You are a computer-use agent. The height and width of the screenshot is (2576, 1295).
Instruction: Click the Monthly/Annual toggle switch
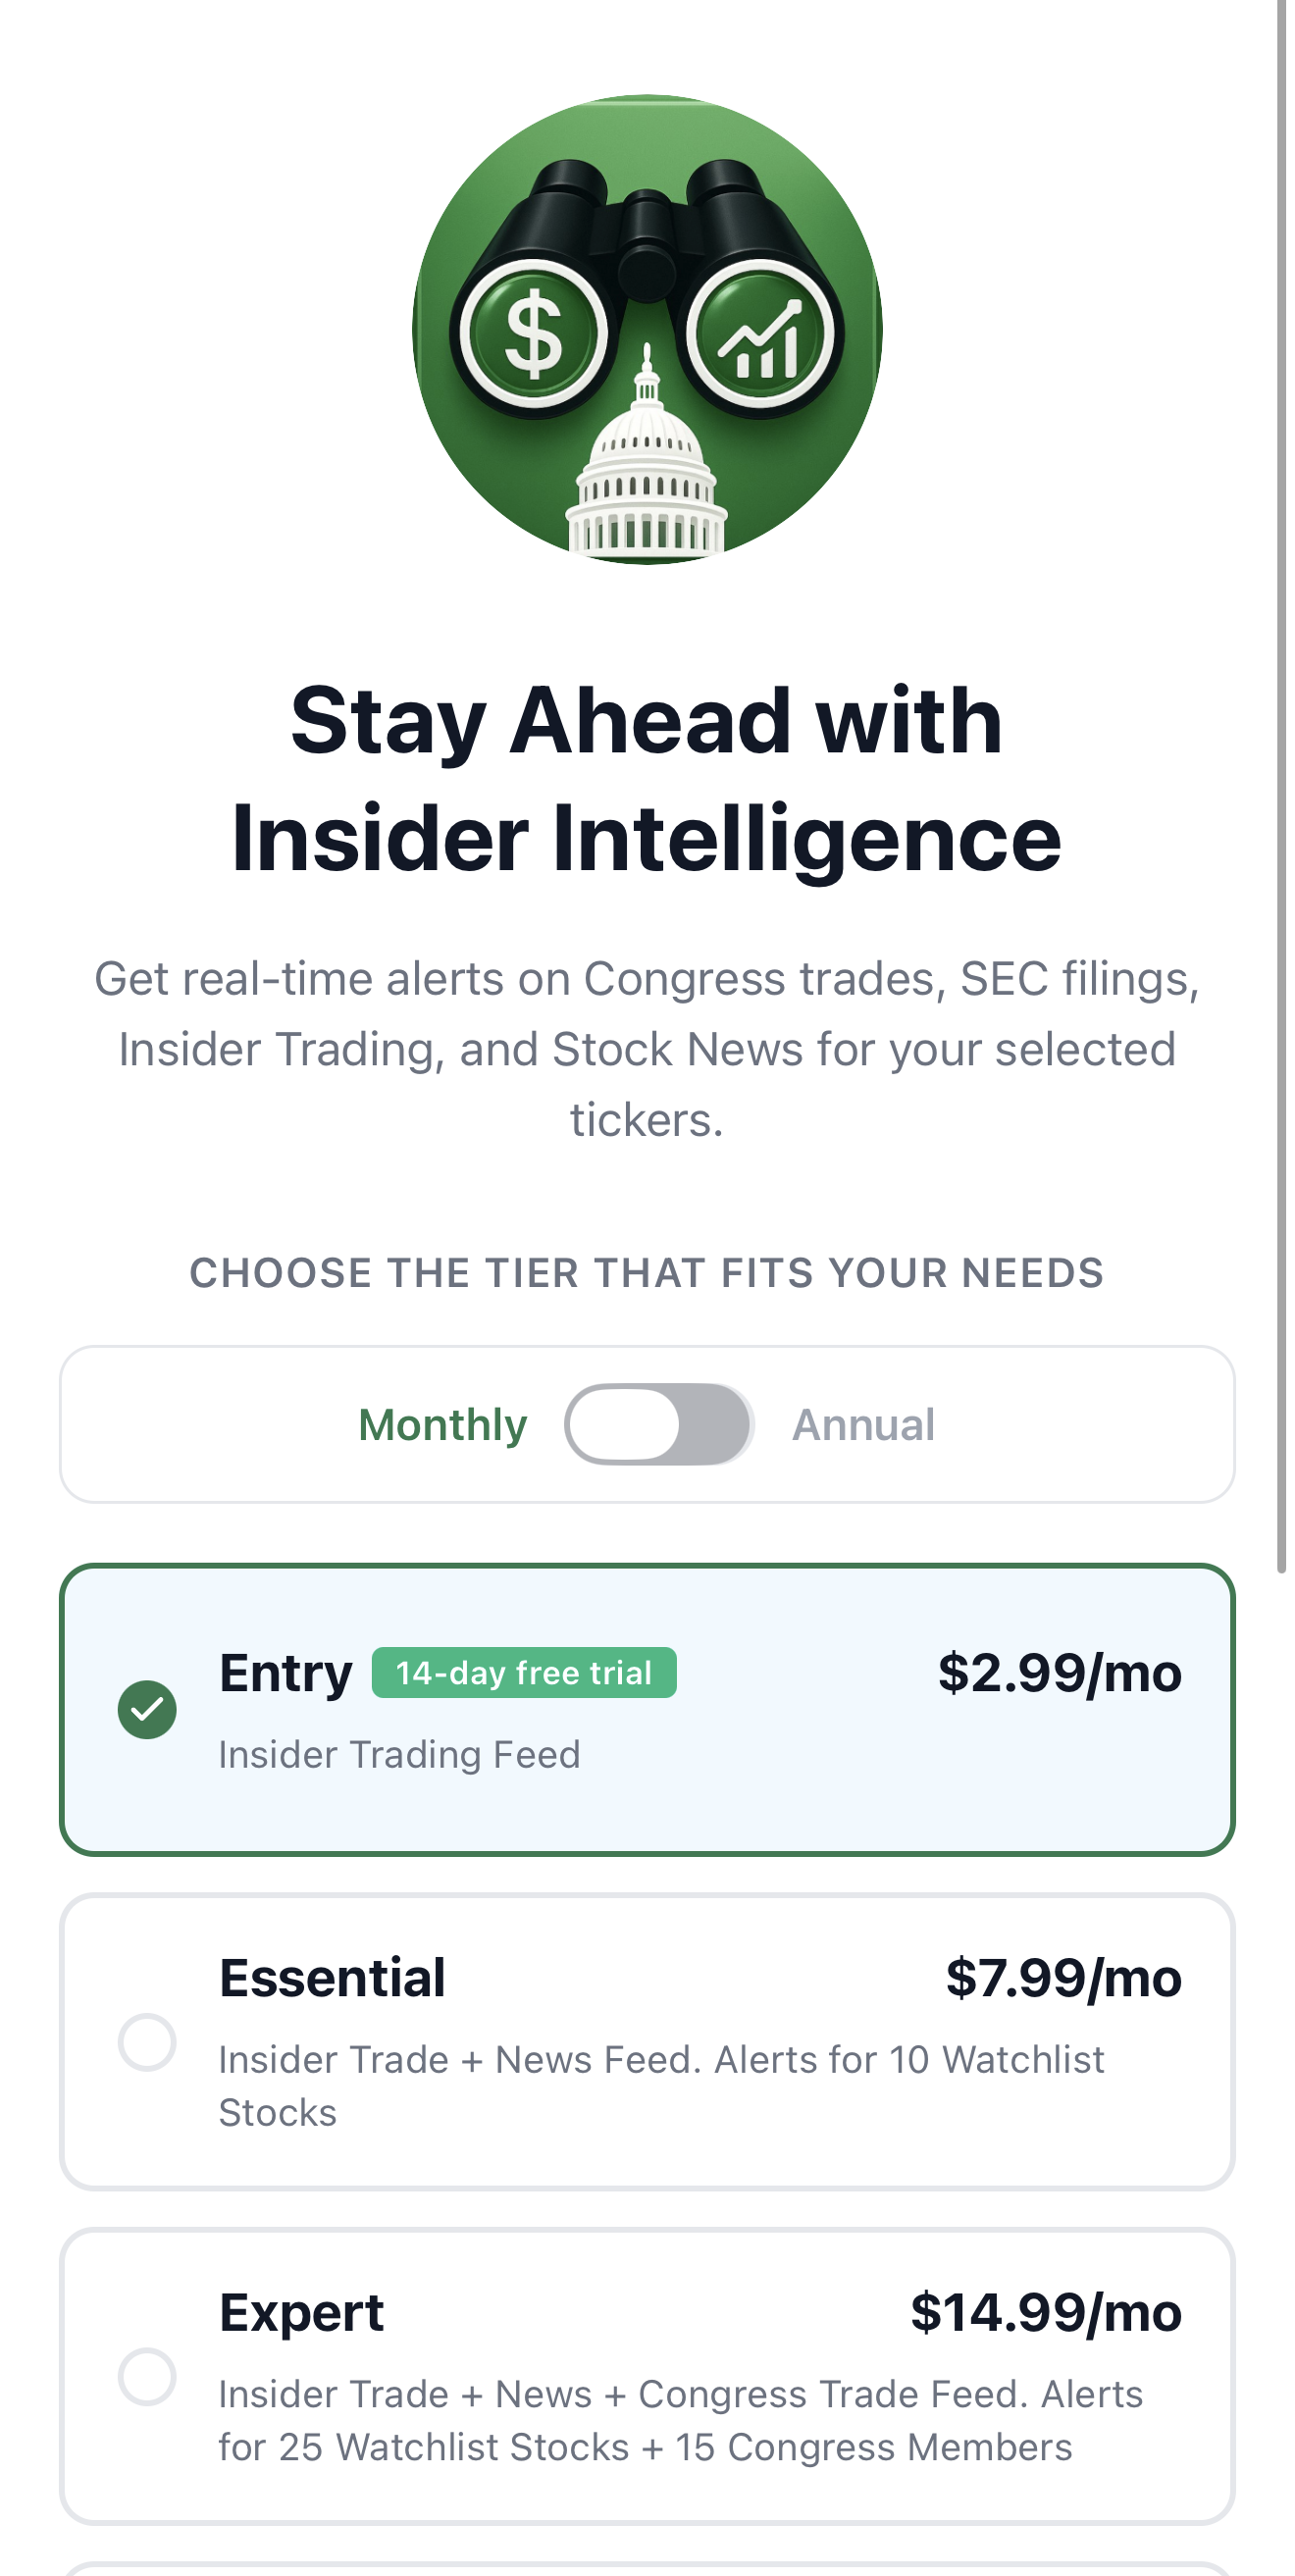tap(659, 1424)
